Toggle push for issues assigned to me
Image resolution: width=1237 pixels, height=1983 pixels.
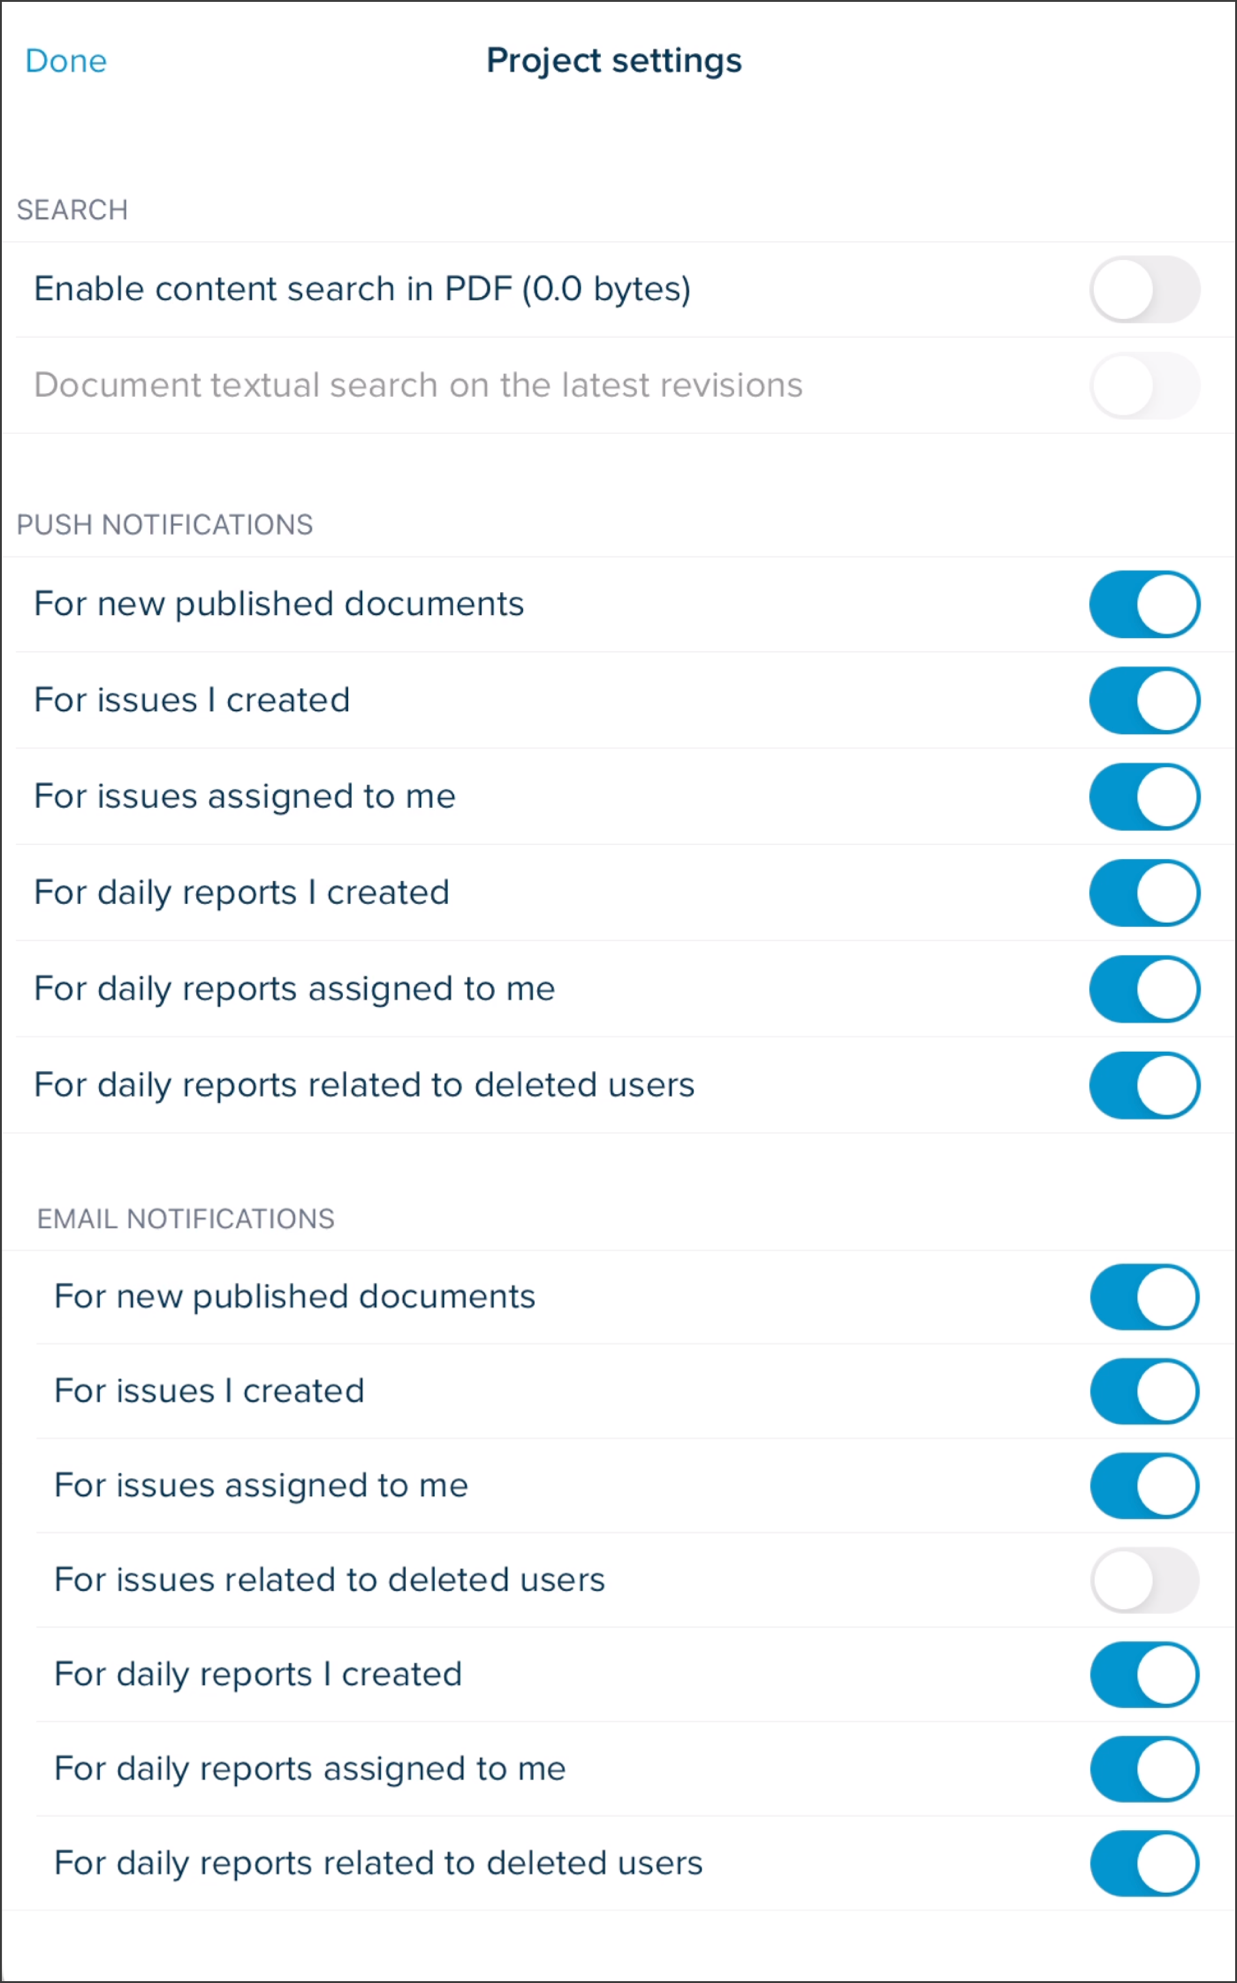[x=1145, y=797]
